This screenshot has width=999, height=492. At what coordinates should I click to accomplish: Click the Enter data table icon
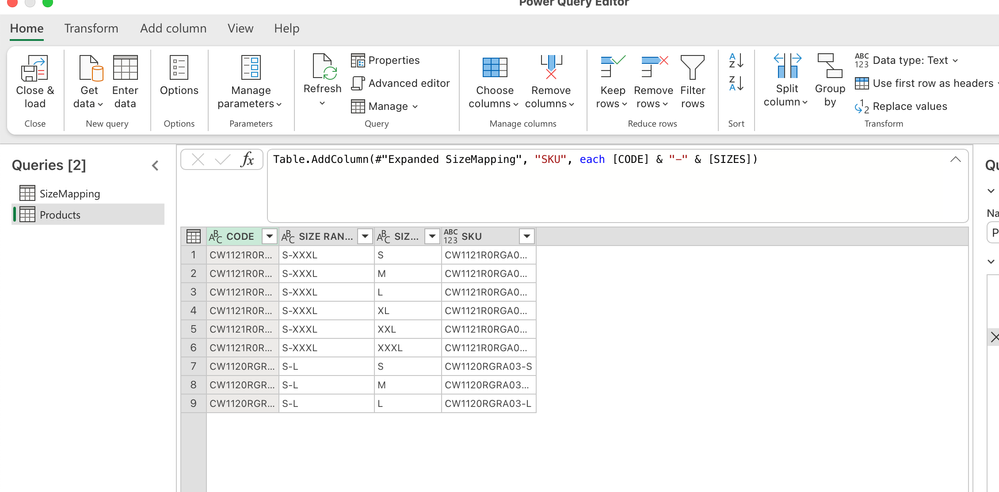coord(125,68)
